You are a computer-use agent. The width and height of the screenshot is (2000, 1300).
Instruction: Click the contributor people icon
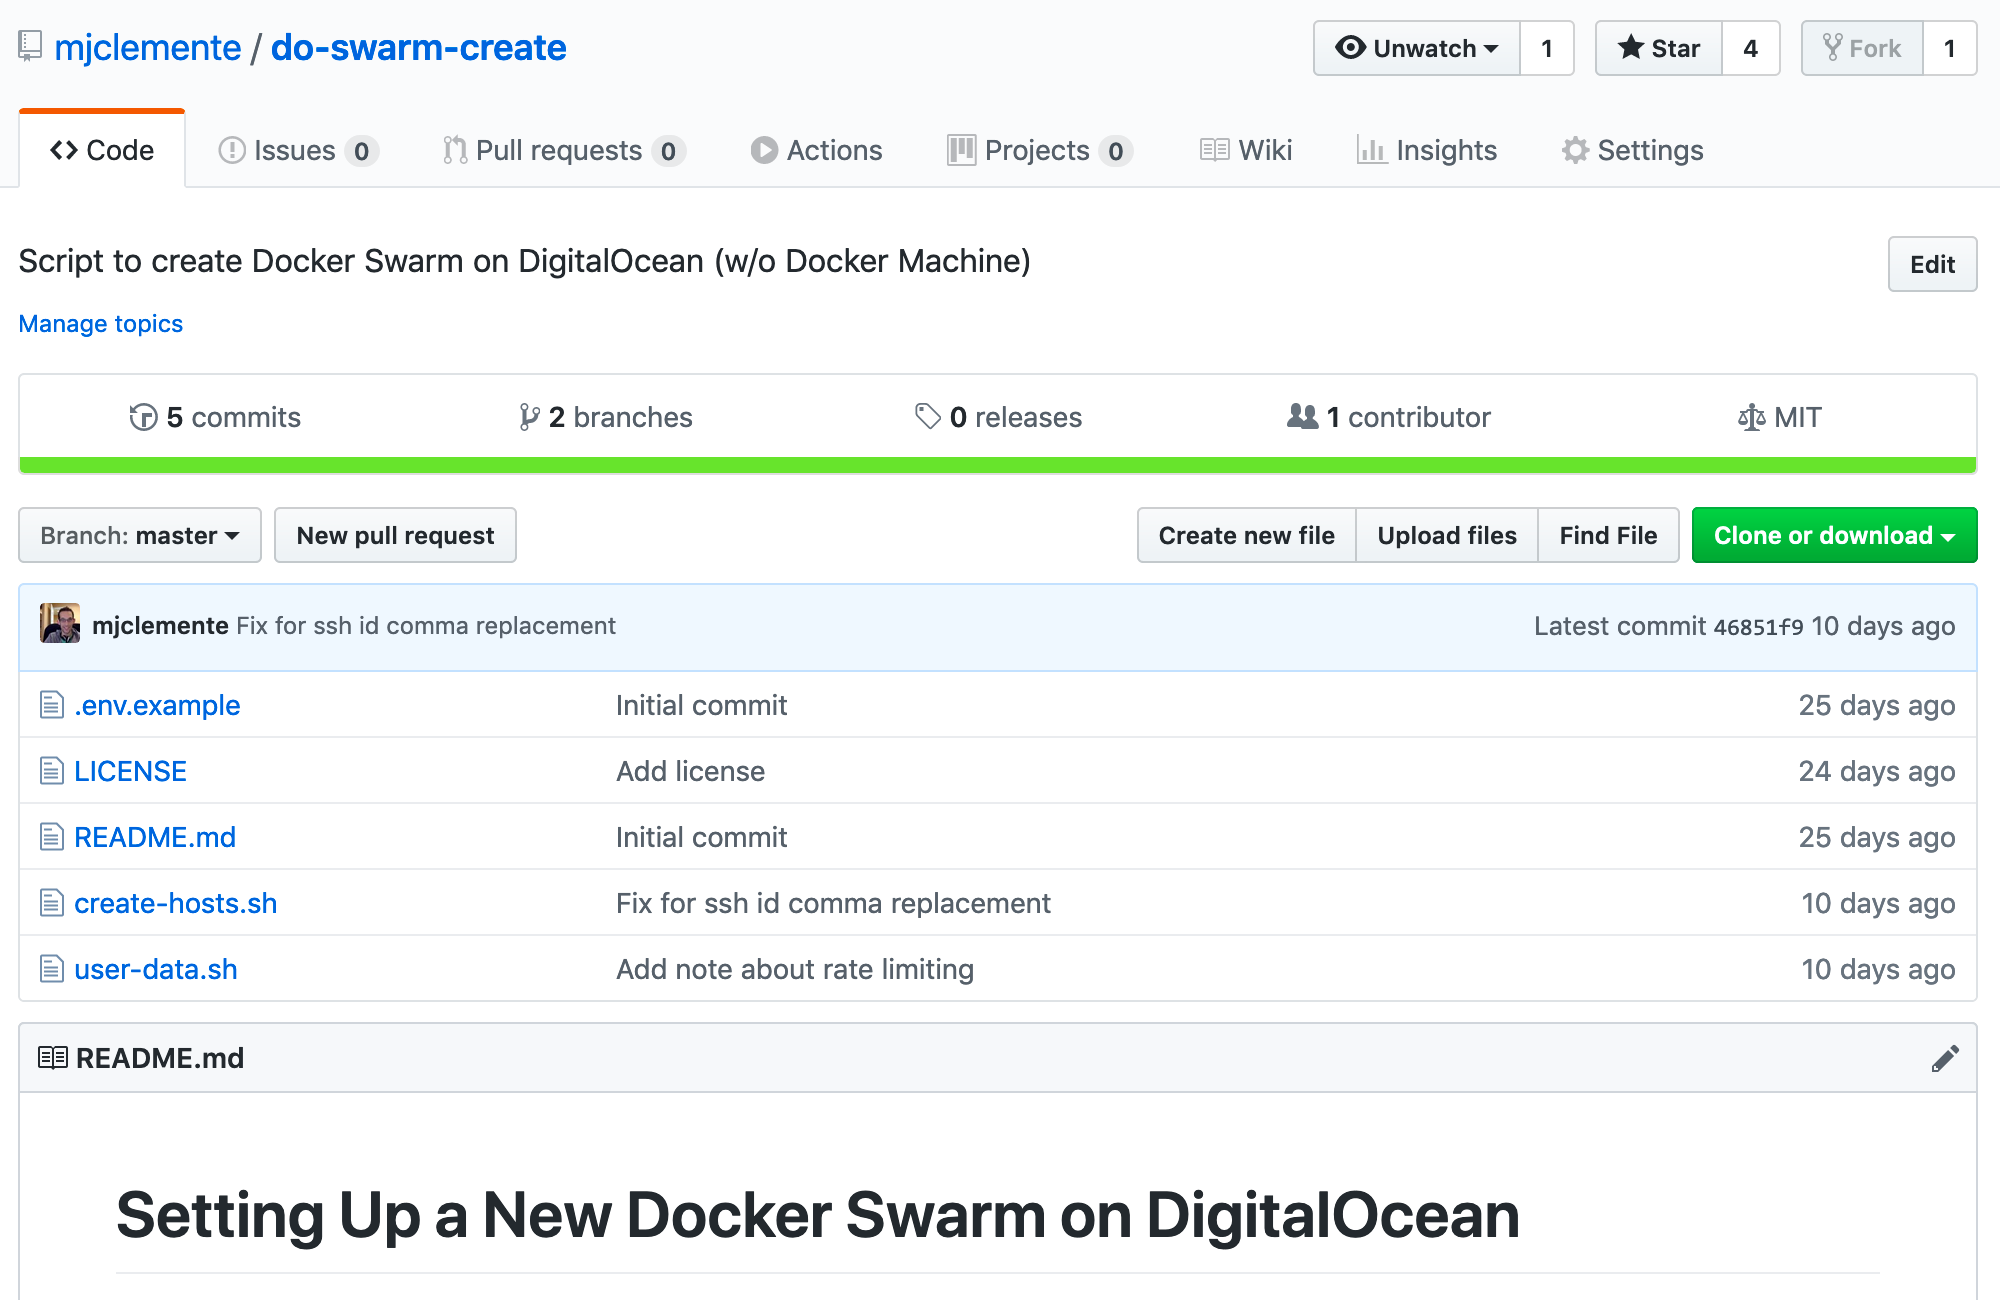coord(1302,416)
